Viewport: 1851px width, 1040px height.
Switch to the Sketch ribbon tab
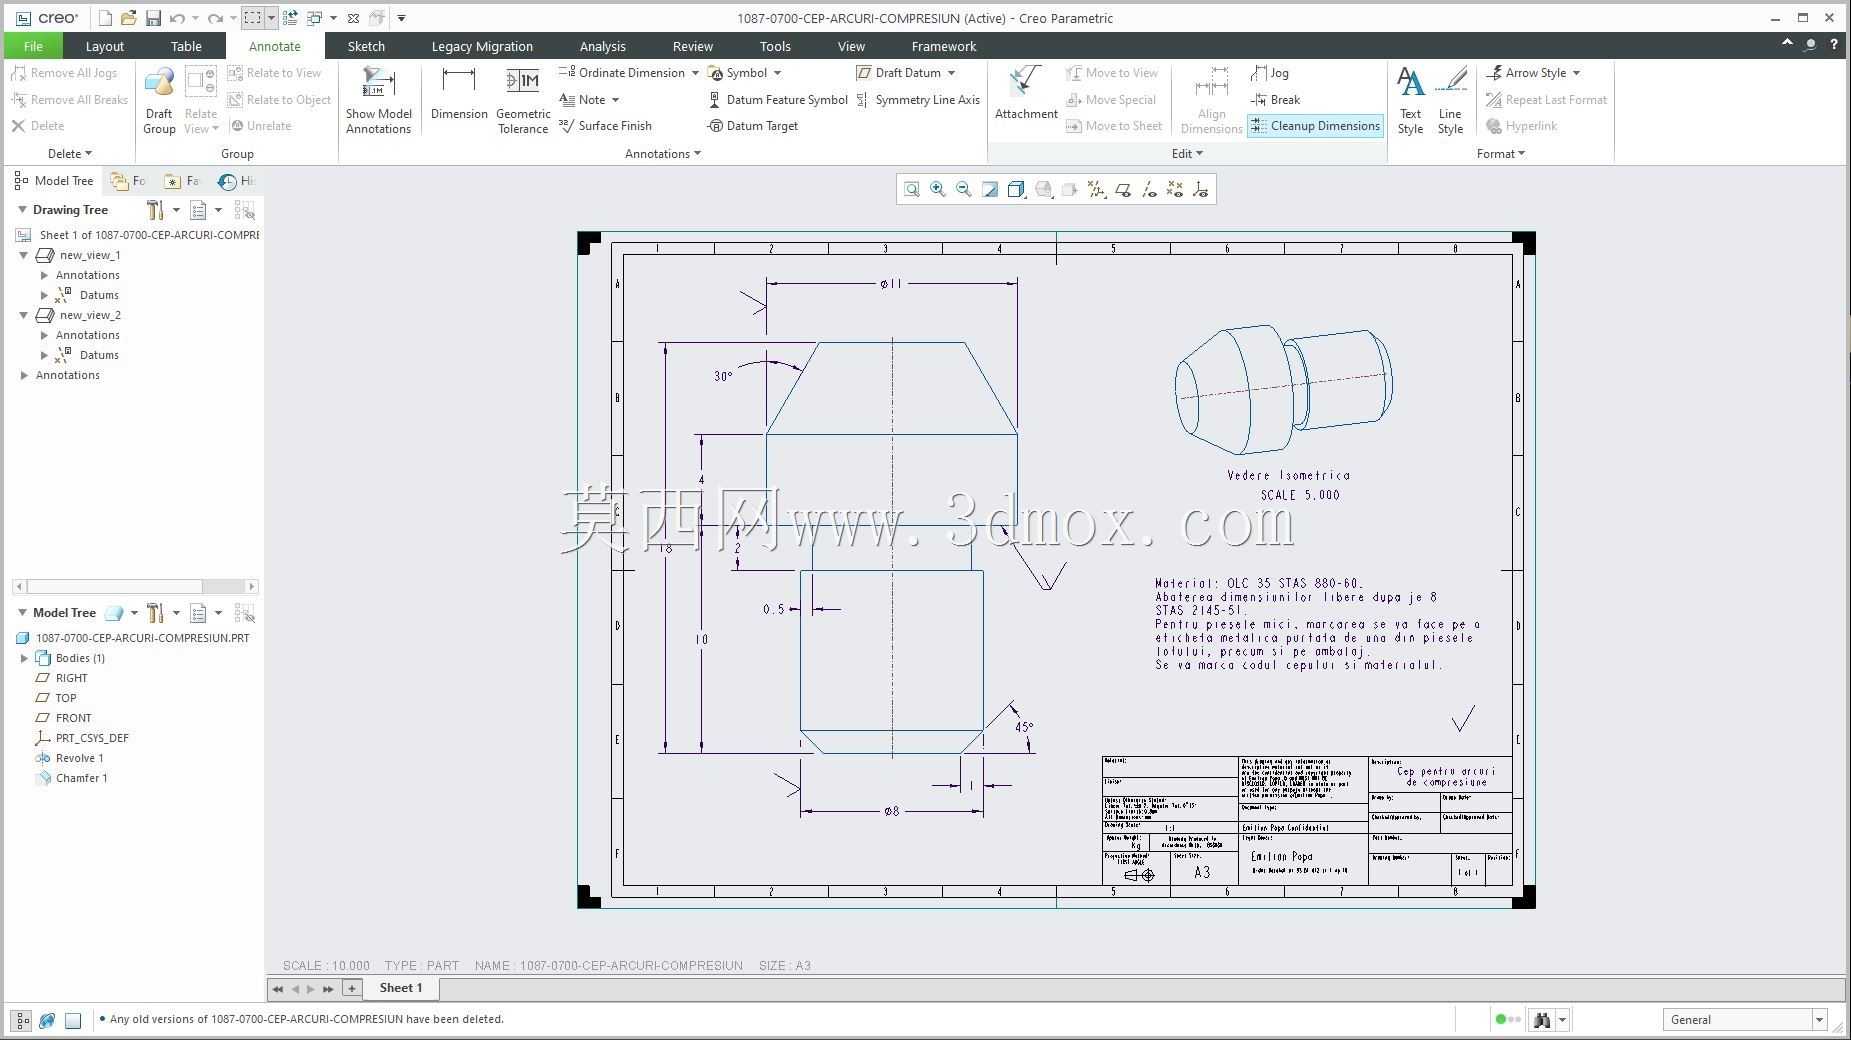click(366, 46)
